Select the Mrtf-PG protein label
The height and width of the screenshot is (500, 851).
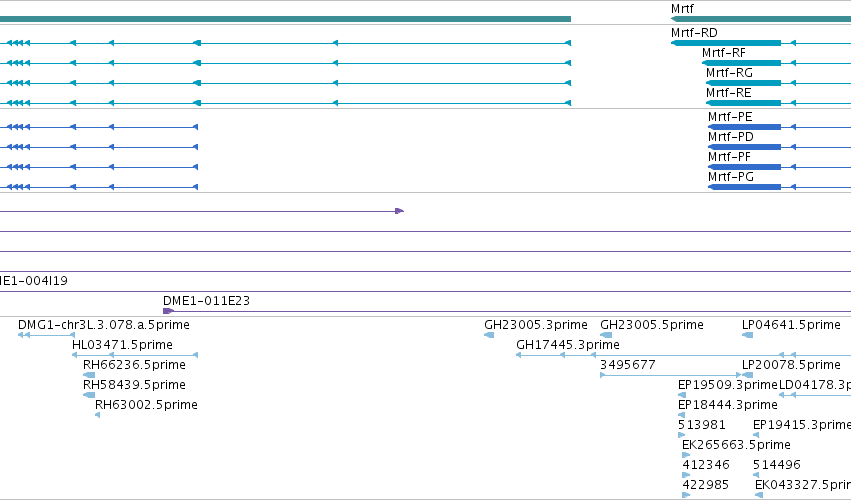pyautogui.click(x=731, y=177)
